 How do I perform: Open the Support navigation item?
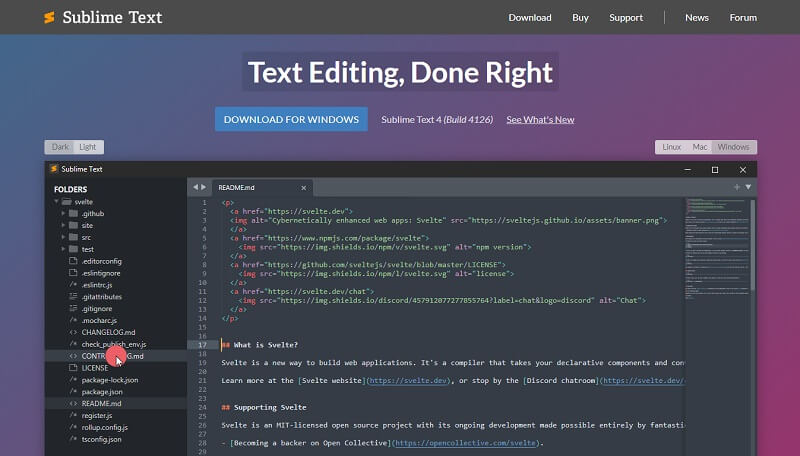click(626, 18)
